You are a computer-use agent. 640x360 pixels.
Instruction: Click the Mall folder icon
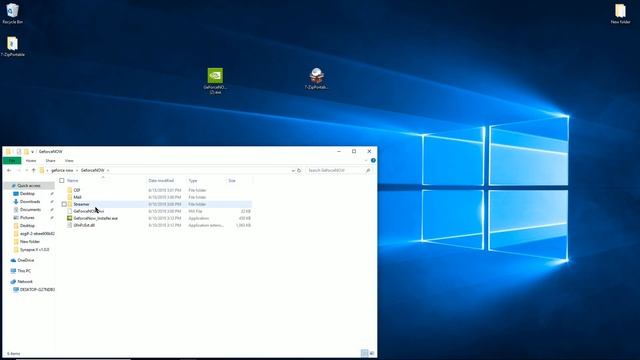[69, 197]
